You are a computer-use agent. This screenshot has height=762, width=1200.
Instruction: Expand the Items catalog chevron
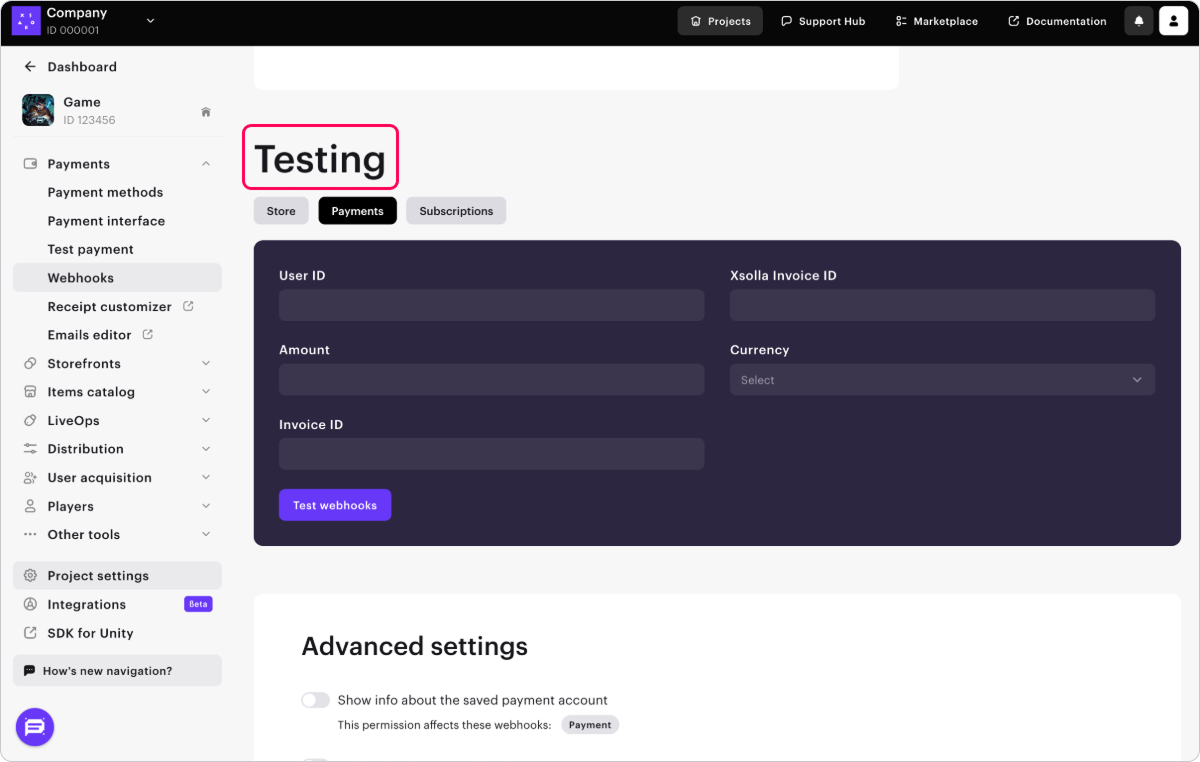tap(206, 392)
